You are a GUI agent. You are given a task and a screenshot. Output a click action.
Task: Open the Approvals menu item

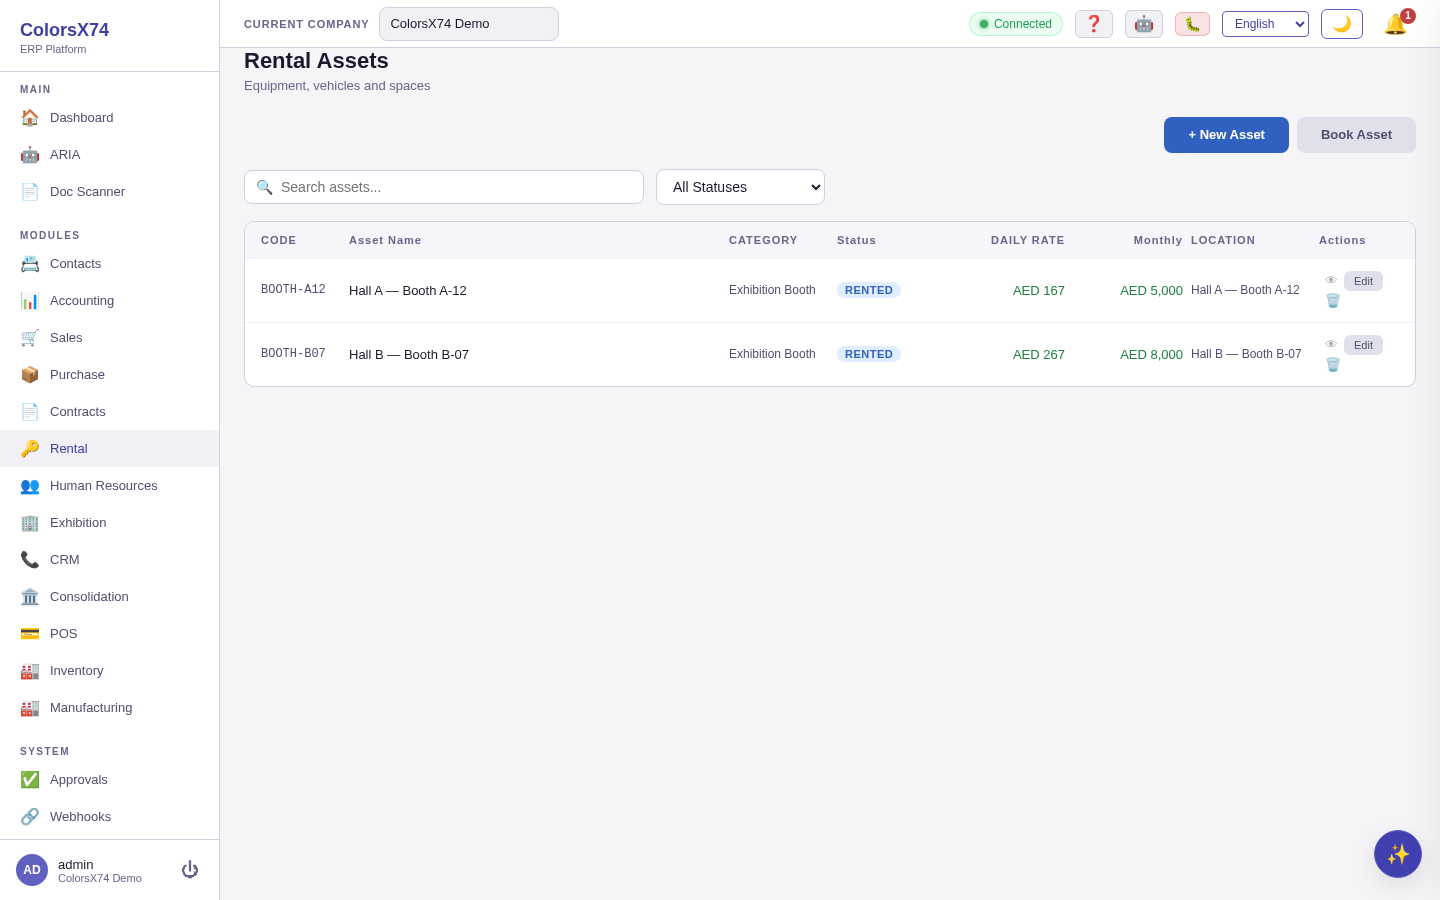(x=110, y=779)
